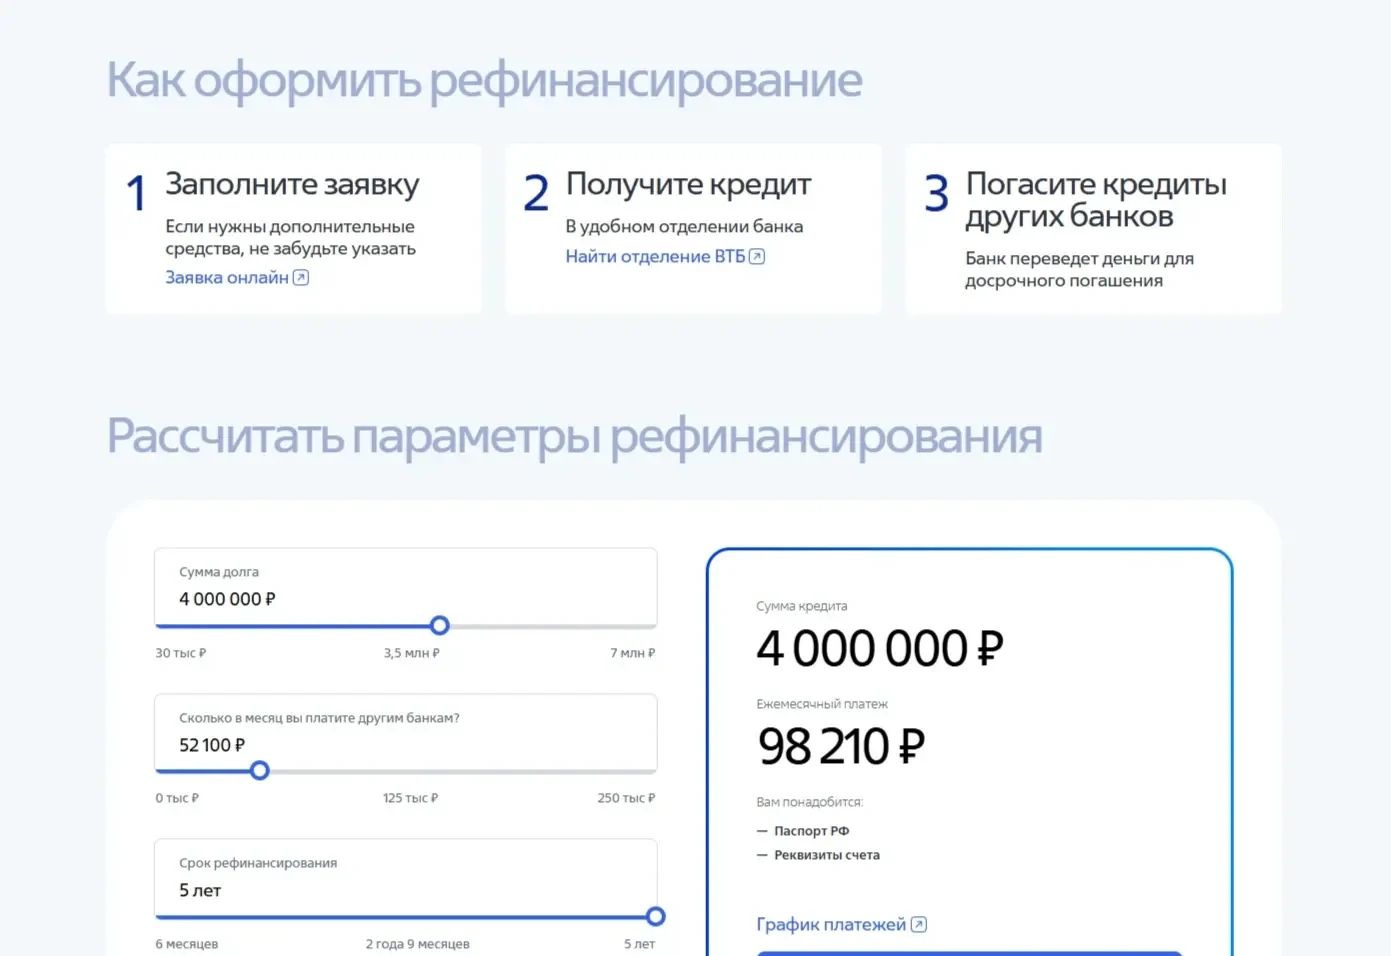The image size is (1391, 956).
Task: Click the '30 тыс ₽' scale label
Action: pyautogui.click(x=181, y=653)
